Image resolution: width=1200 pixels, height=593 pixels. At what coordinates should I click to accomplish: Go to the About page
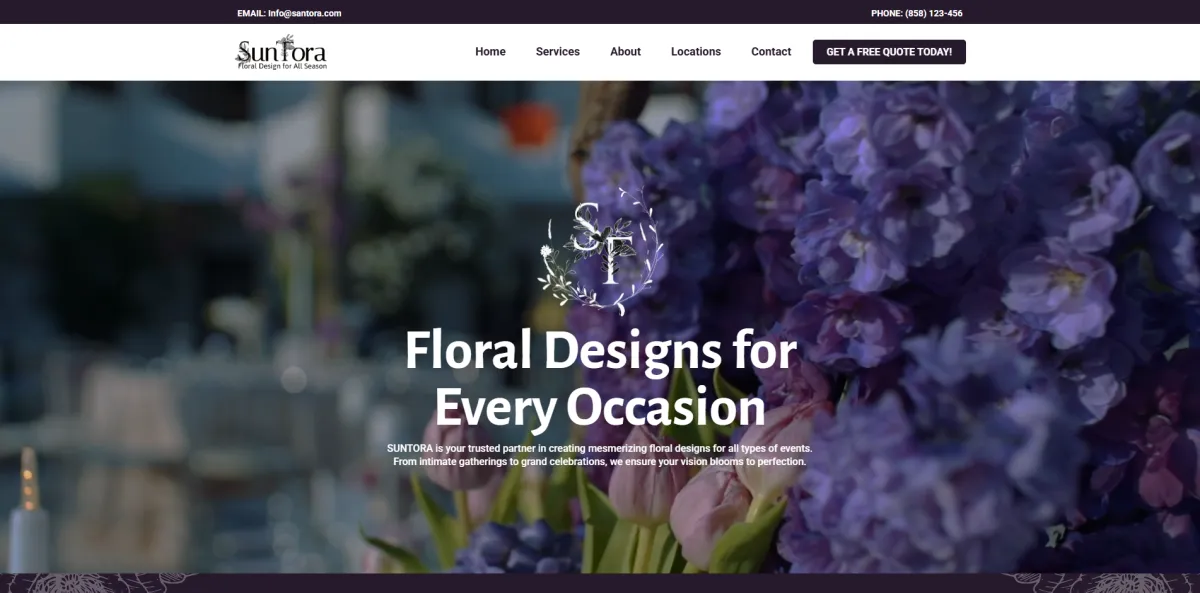pos(625,52)
